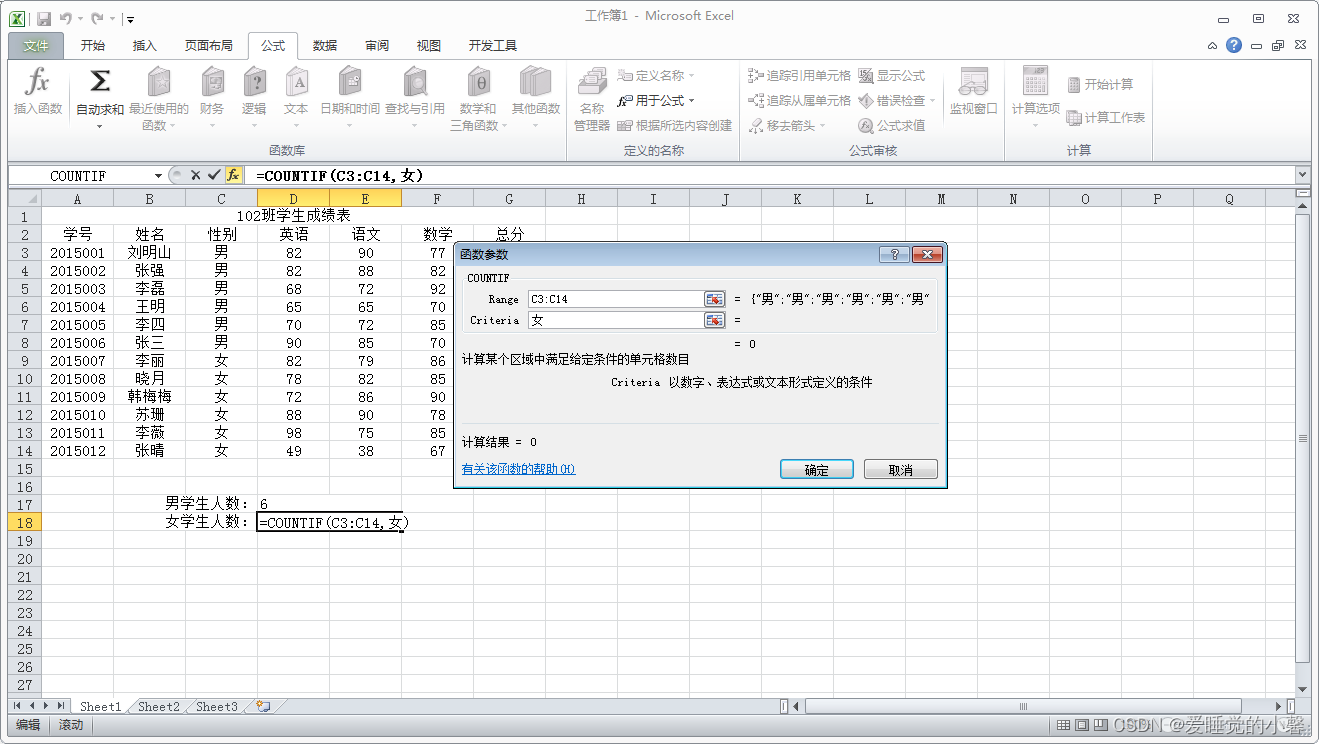The height and width of the screenshot is (744, 1319).
Task: Click the Cancel (取消) button in dialog
Action: (x=901, y=470)
